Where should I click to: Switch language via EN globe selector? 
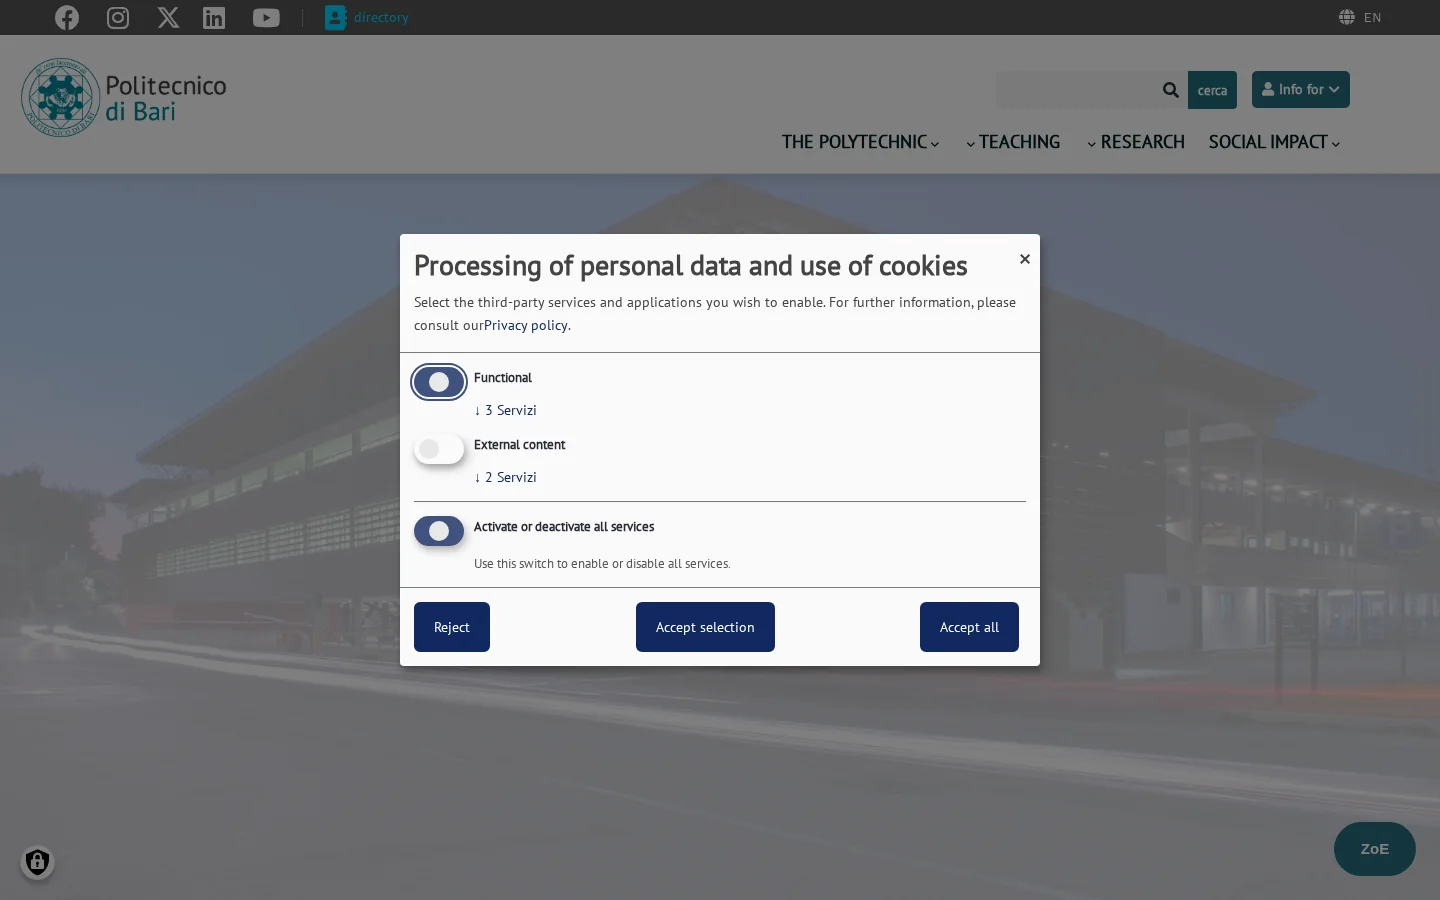(x=1360, y=17)
